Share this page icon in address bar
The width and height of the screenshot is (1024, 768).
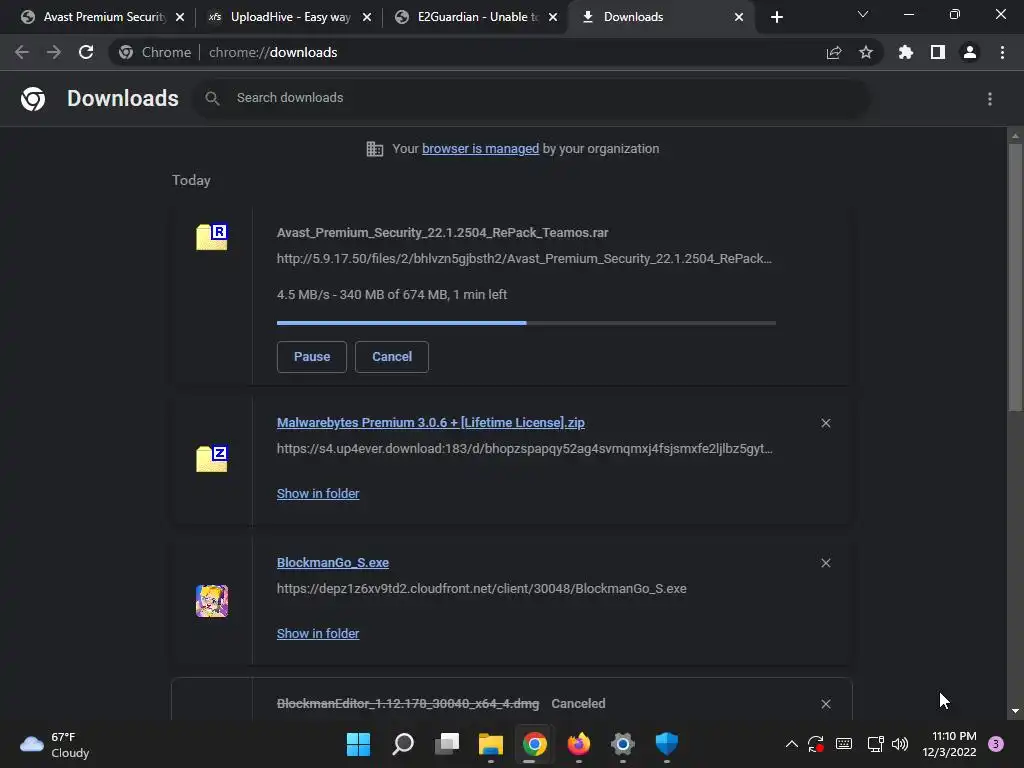tap(834, 52)
